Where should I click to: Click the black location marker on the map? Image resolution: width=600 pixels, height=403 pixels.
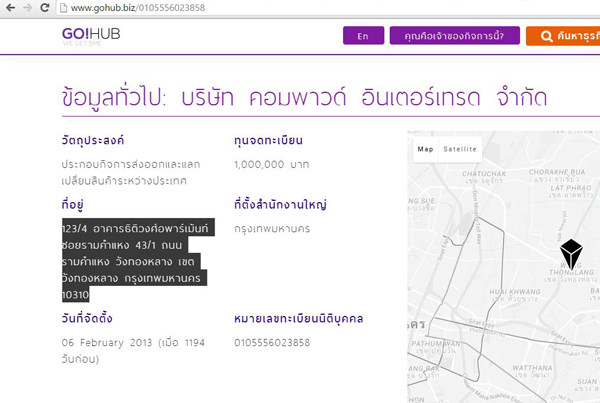click(x=570, y=252)
